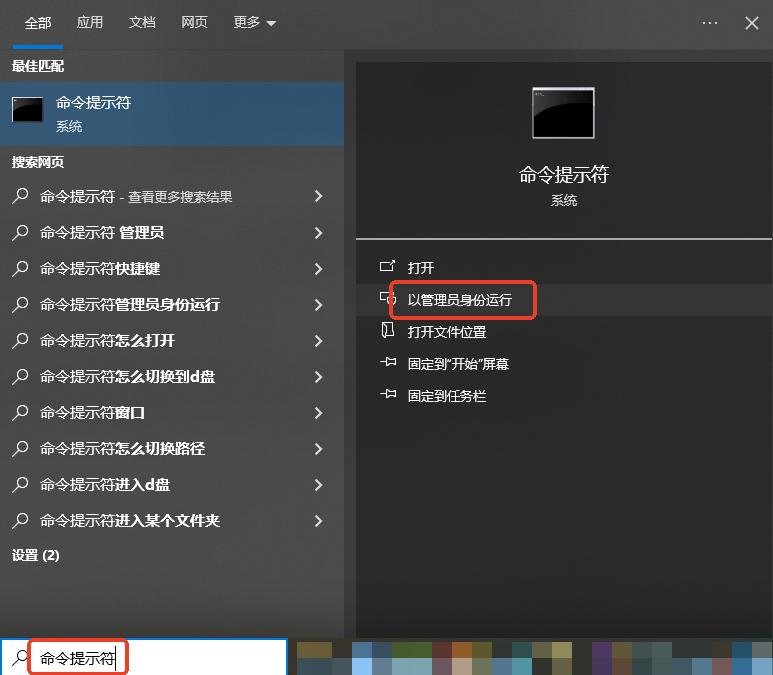The height and width of the screenshot is (675, 773).
Task: Click the search input field containing 命令提示符
Action: [160, 657]
